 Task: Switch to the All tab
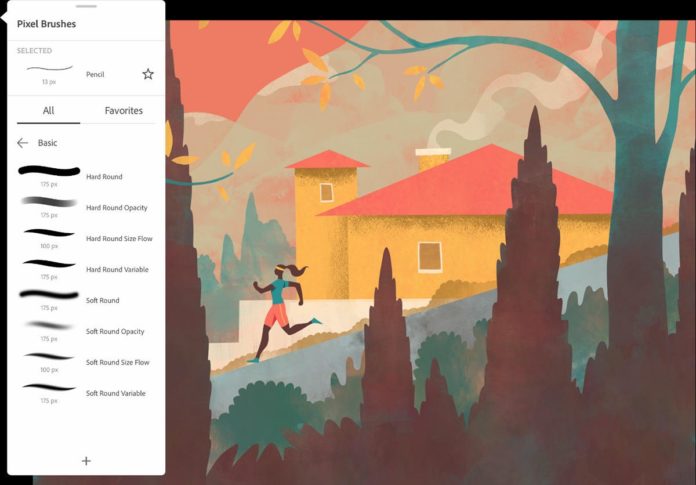[x=48, y=110]
